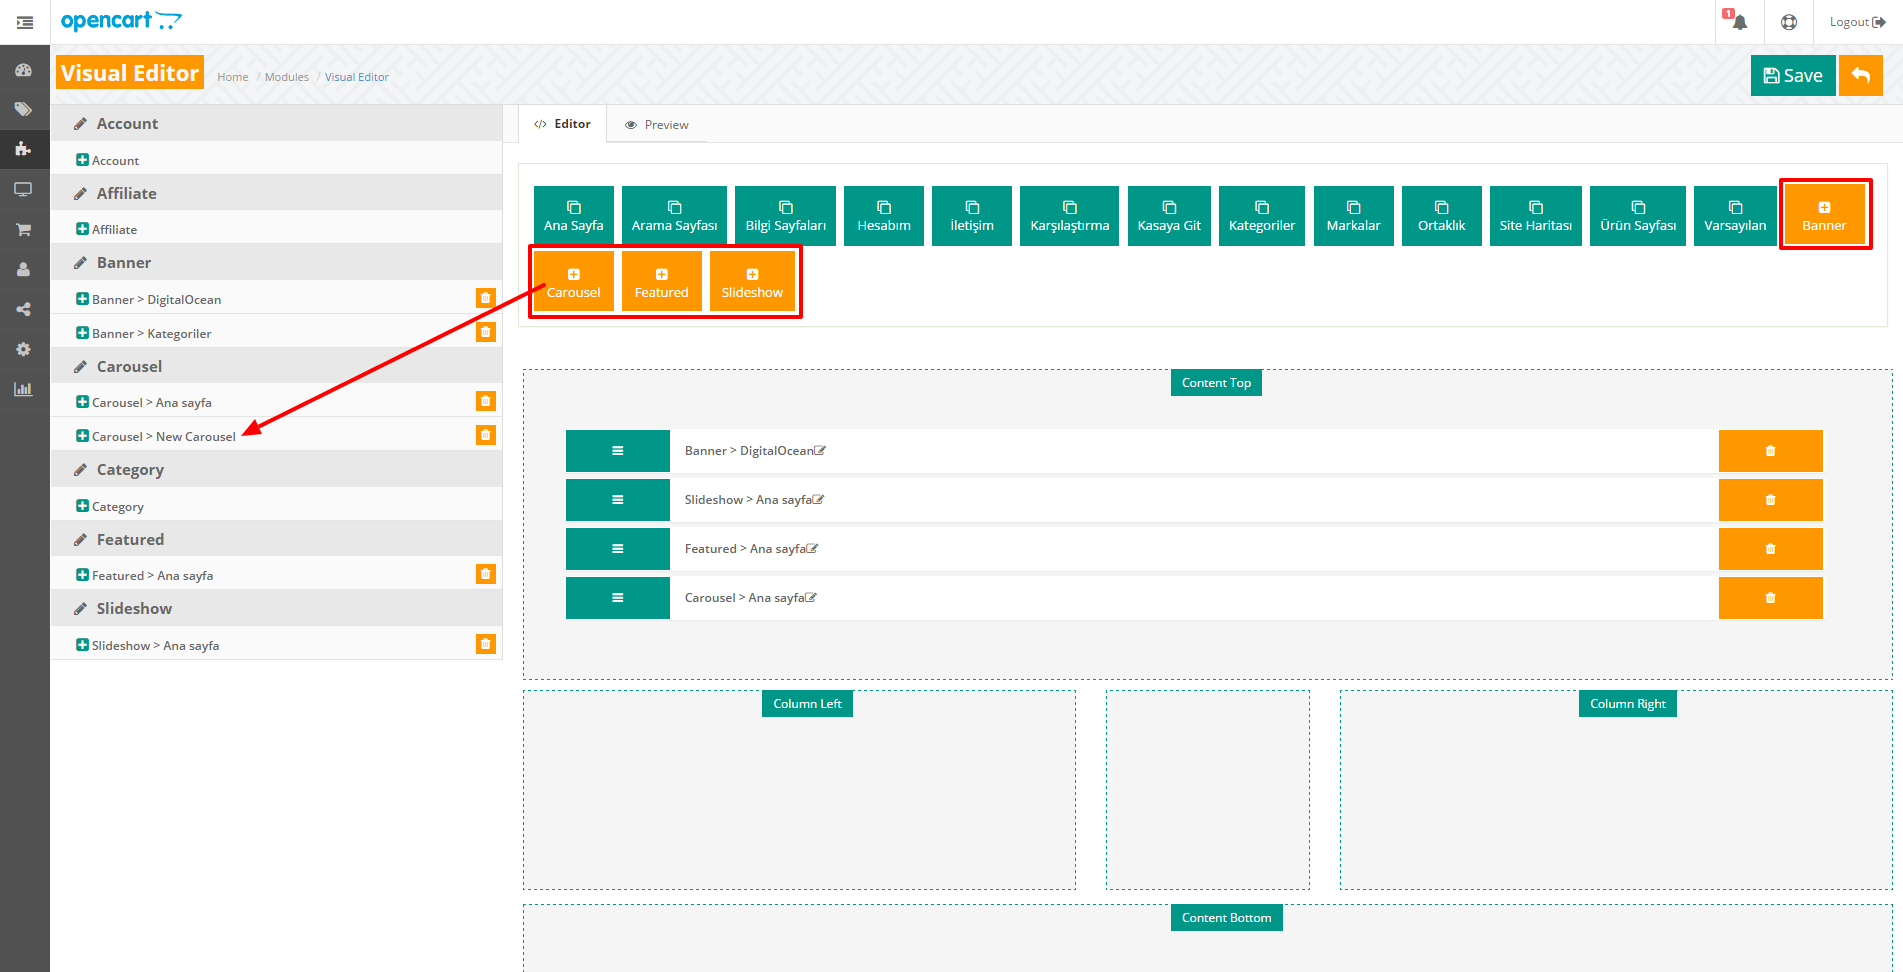Screen dimensions: 1903x972
Task: Open the help life-ring icon
Action: 1789,21
